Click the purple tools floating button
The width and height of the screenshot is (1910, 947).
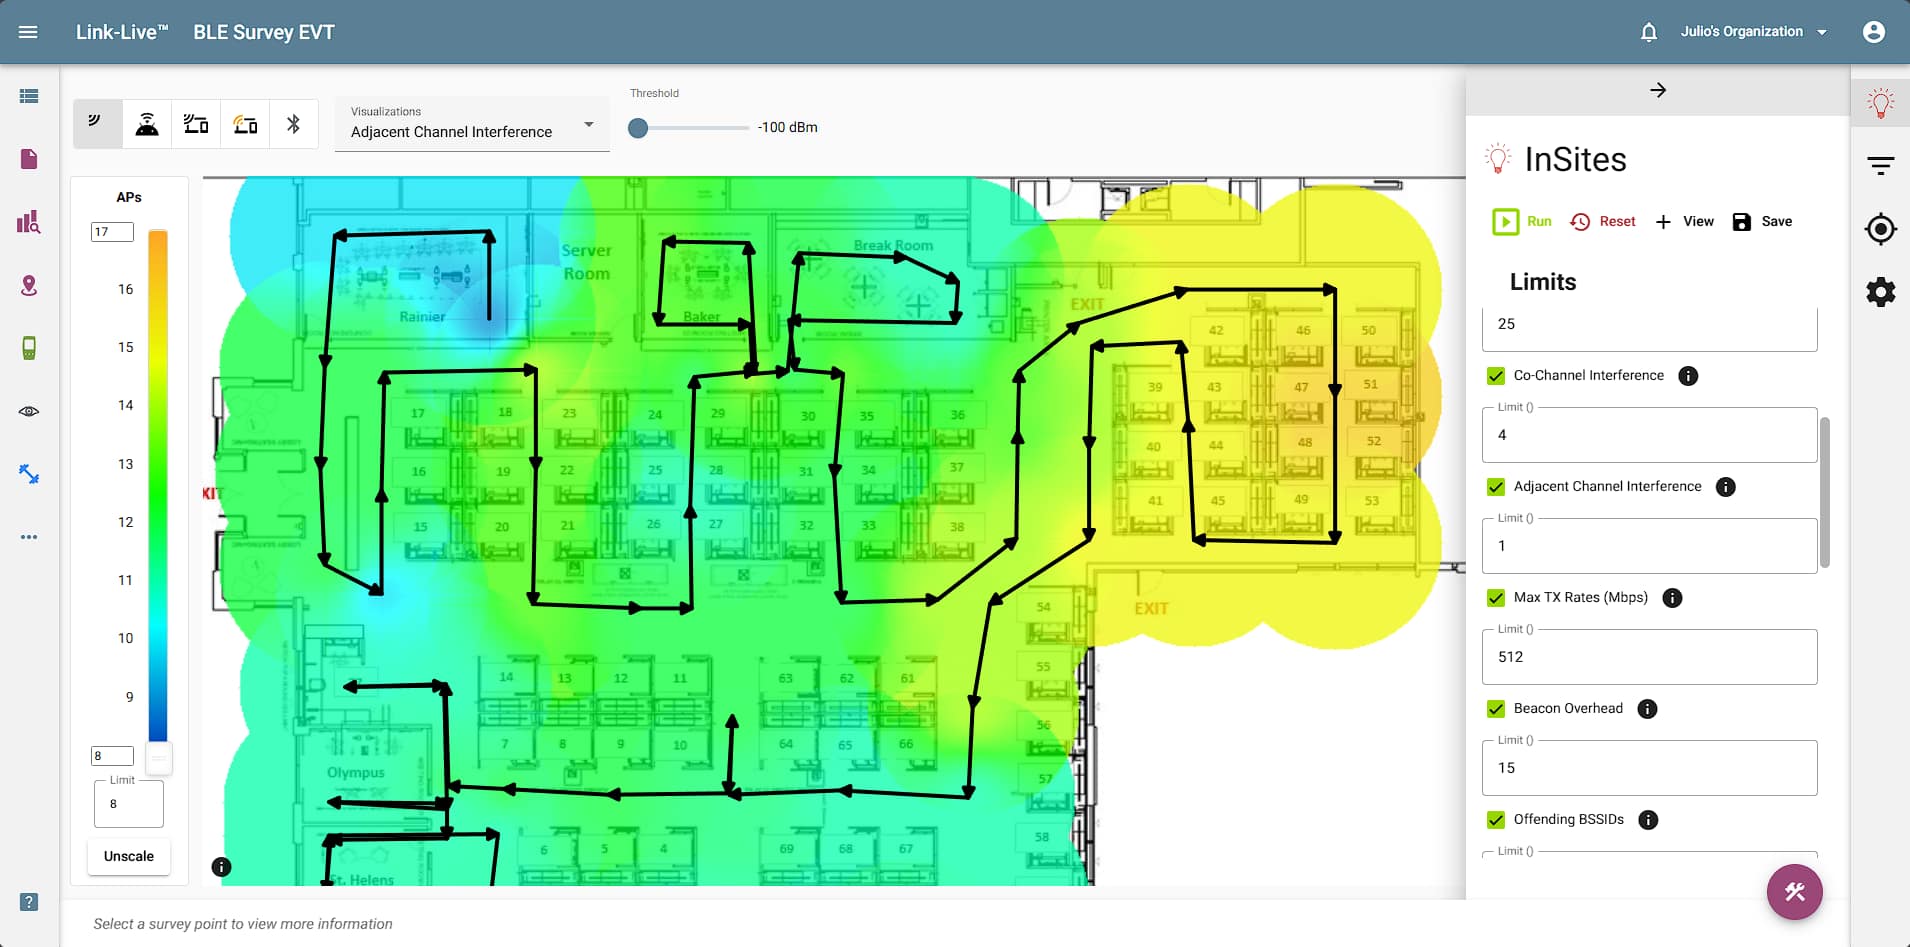coord(1794,892)
